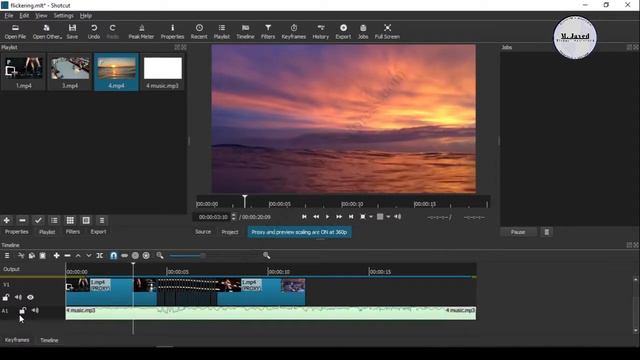Image resolution: width=640 pixels, height=360 pixels.
Task: Mute video track V1 audio
Action: pos(18,298)
